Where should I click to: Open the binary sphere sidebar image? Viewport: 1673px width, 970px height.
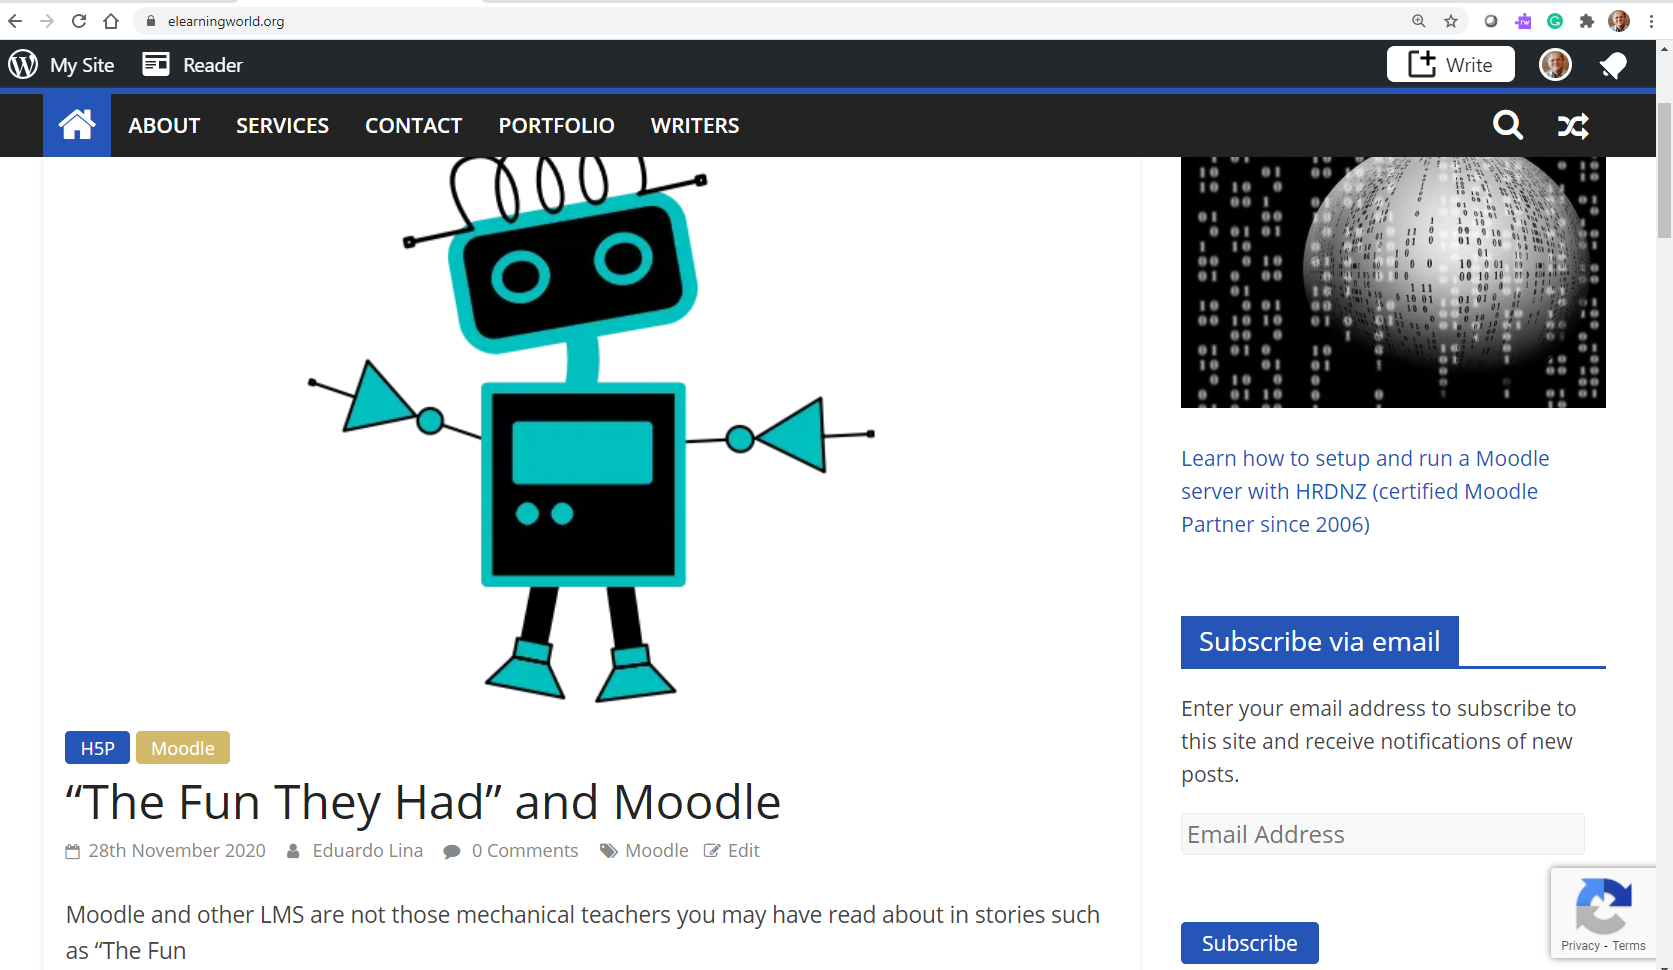(x=1393, y=282)
